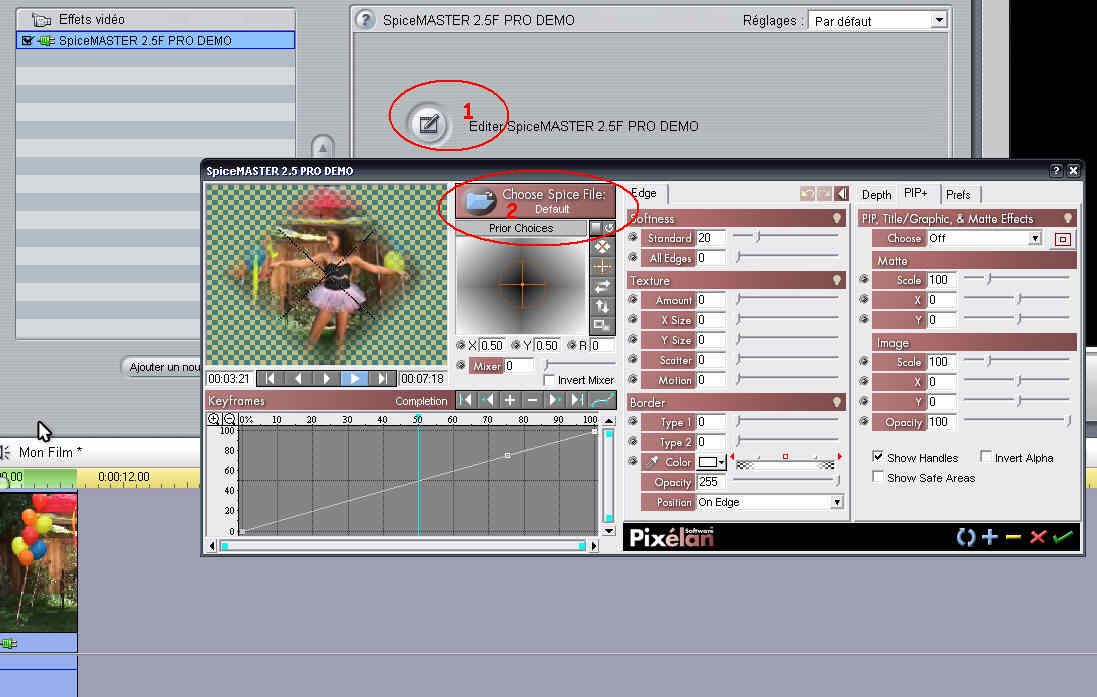Click the Border section lightbulb hint icon
The width and height of the screenshot is (1097, 697).
(836, 402)
